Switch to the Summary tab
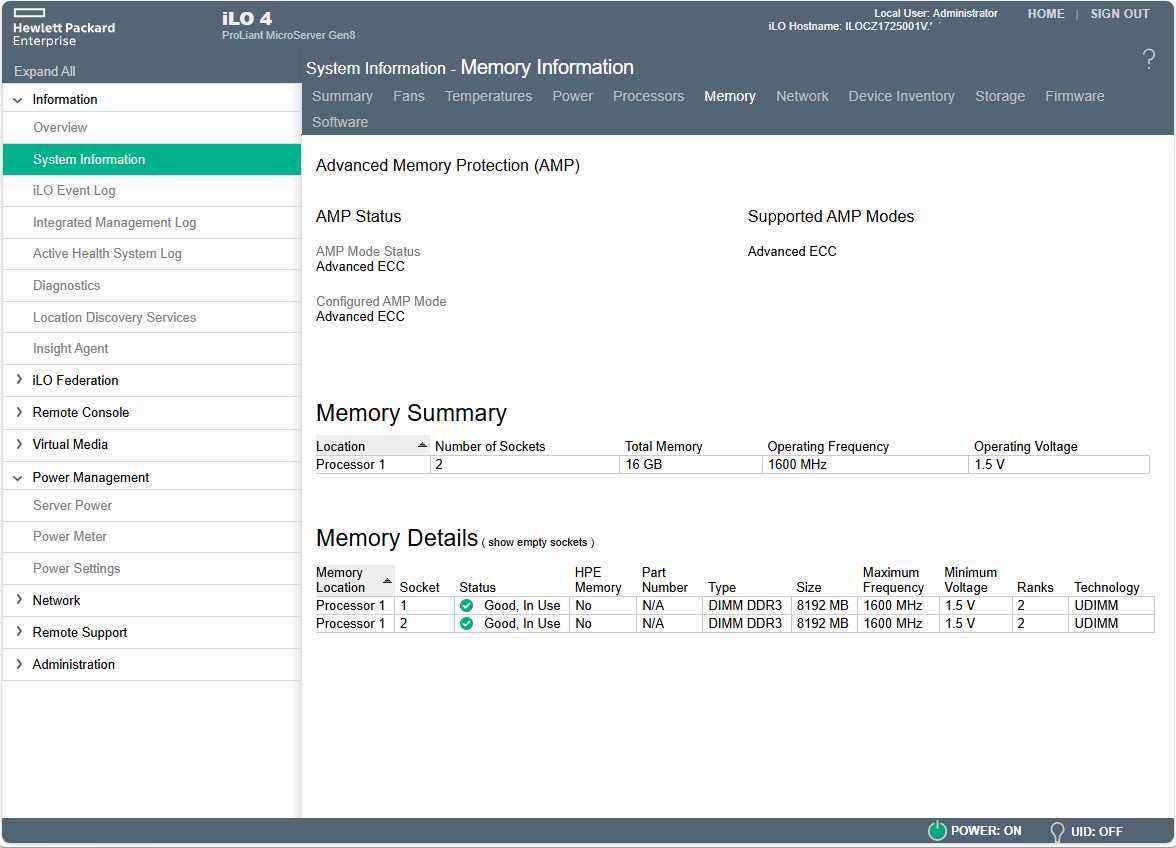This screenshot has width=1176, height=848. [342, 96]
